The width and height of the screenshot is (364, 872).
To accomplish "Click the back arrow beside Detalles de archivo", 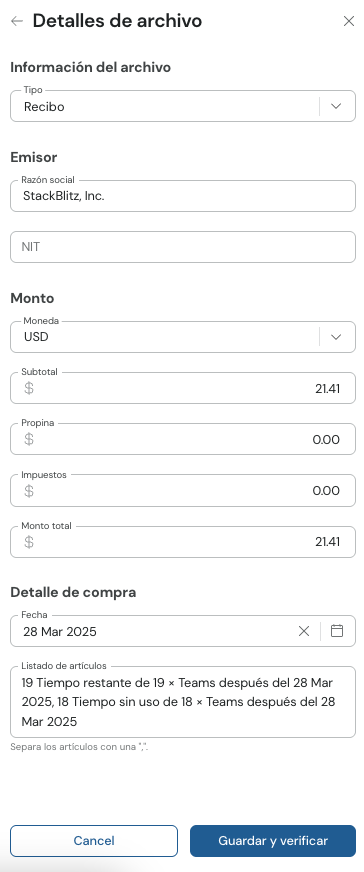I will point(17,21).
